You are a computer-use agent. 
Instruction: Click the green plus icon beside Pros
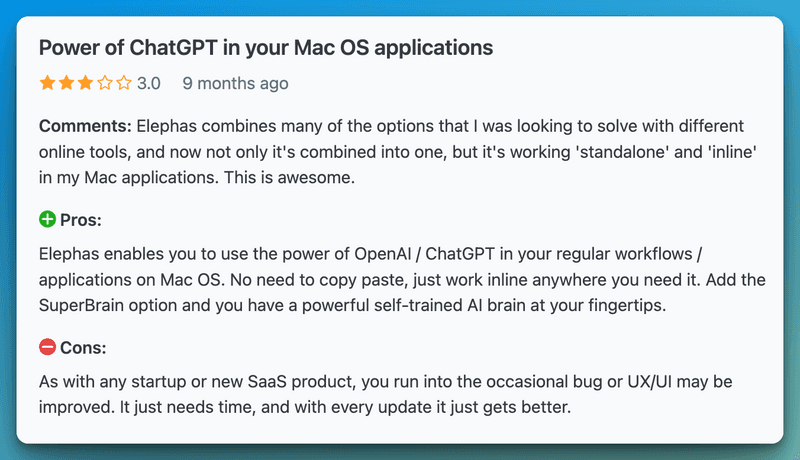[47, 219]
